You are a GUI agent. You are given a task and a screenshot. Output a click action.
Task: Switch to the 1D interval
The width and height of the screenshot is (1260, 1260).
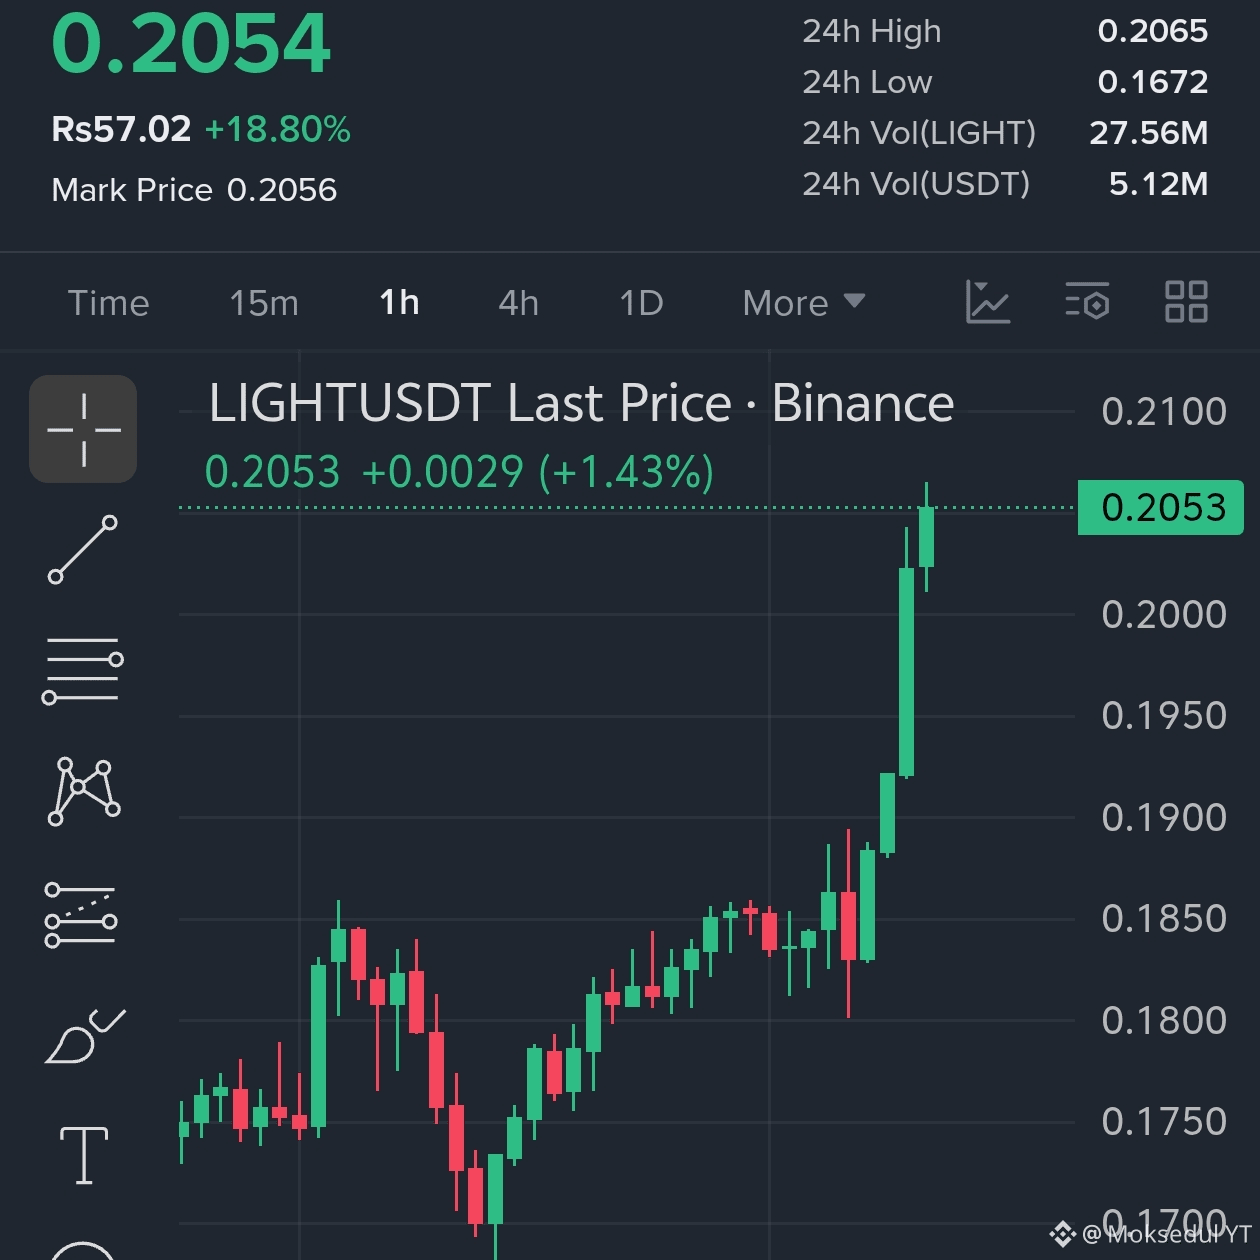click(x=641, y=303)
